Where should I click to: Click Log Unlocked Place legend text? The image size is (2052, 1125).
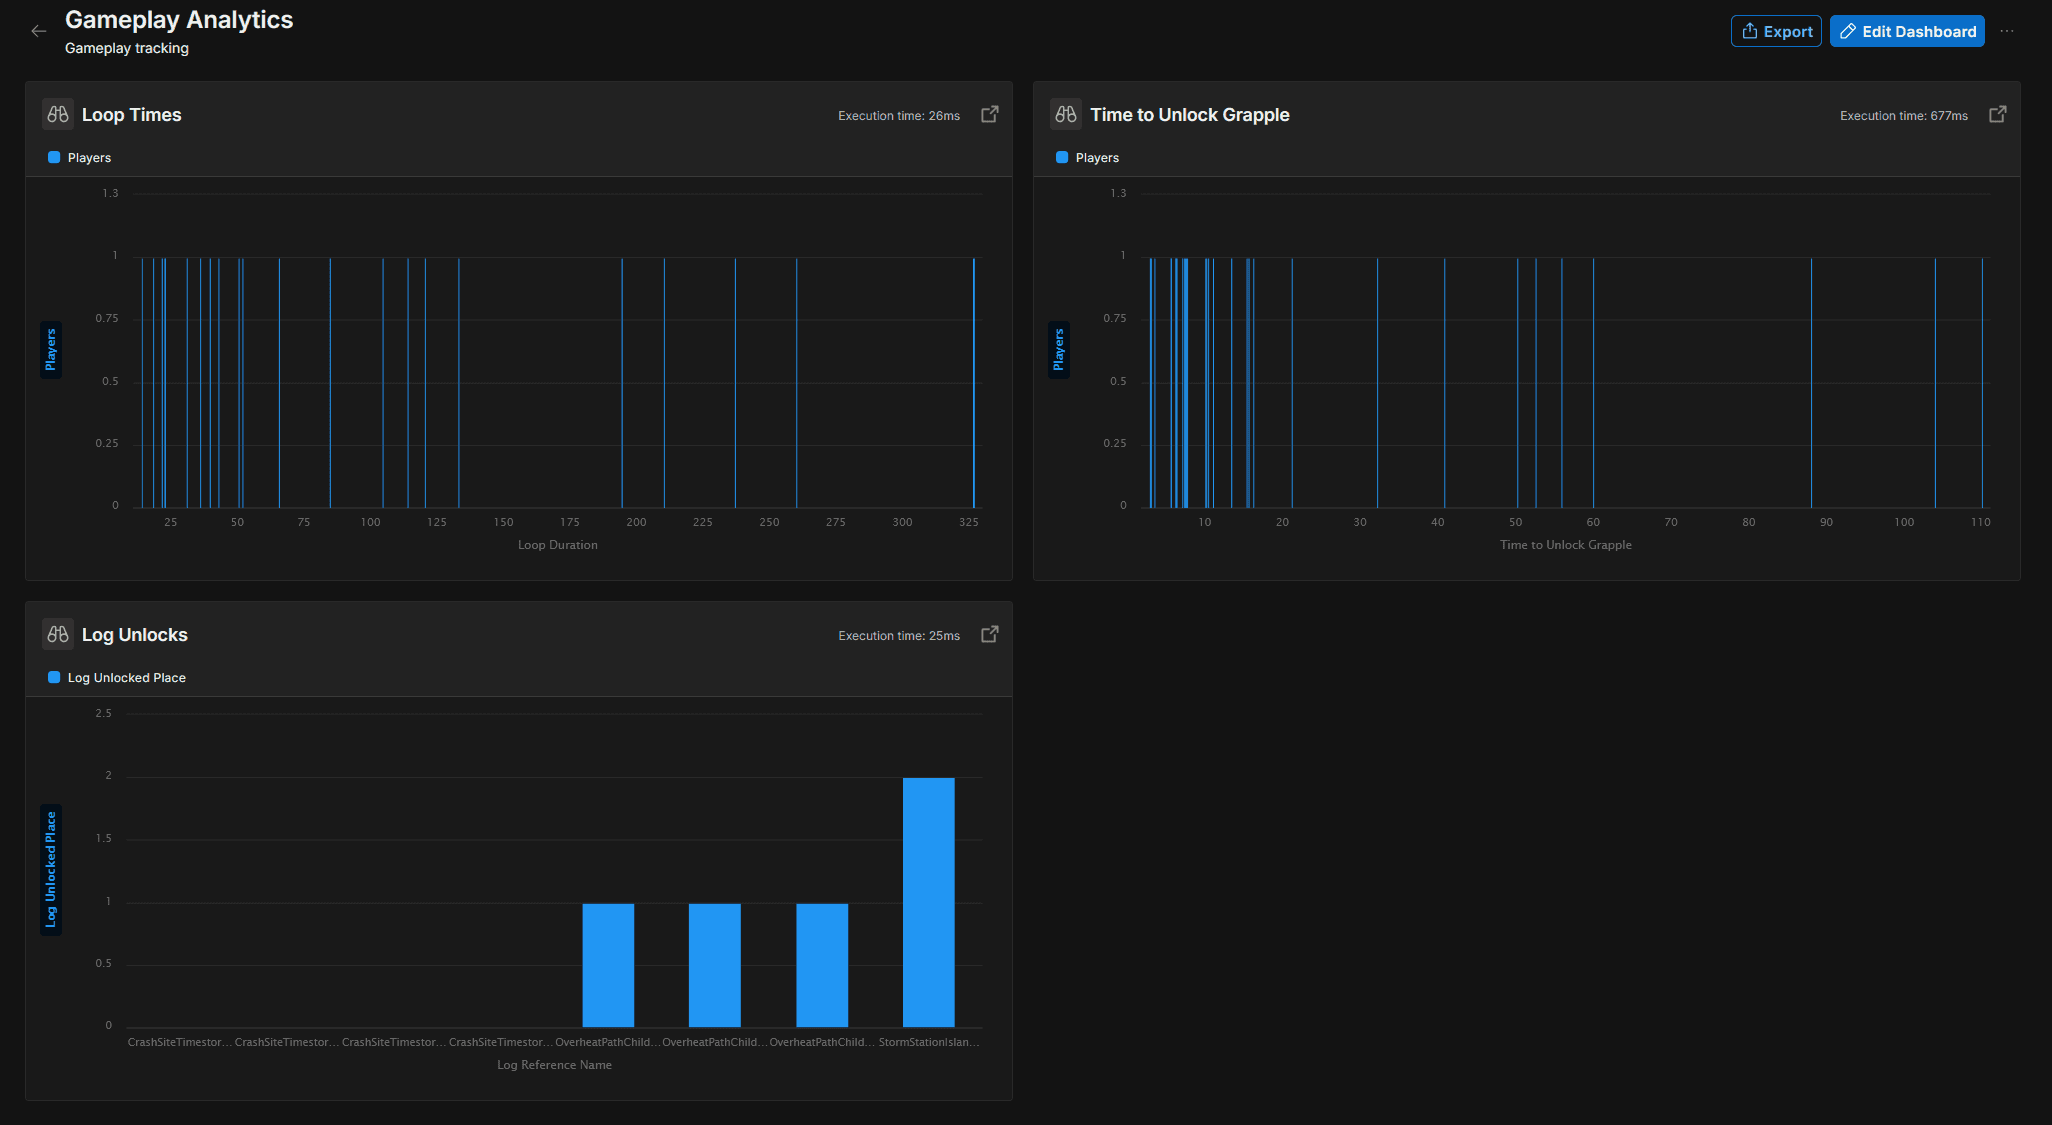pos(127,678)
